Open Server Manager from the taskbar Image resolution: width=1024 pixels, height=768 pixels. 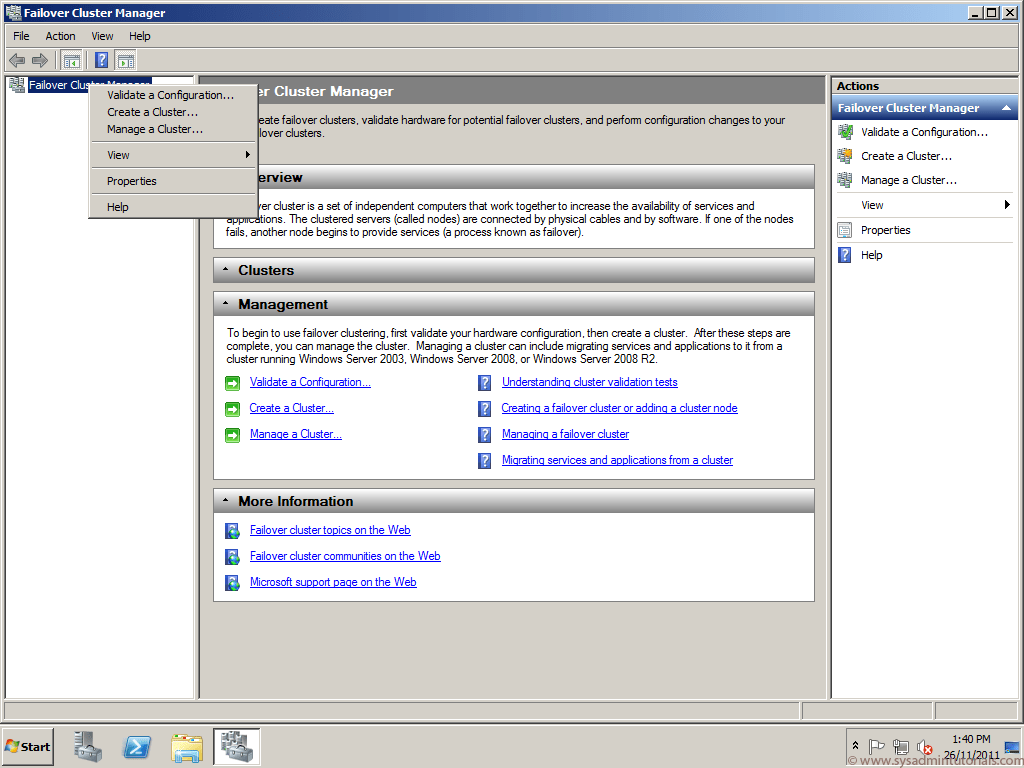pyautogui.click(x=87, y=746)
